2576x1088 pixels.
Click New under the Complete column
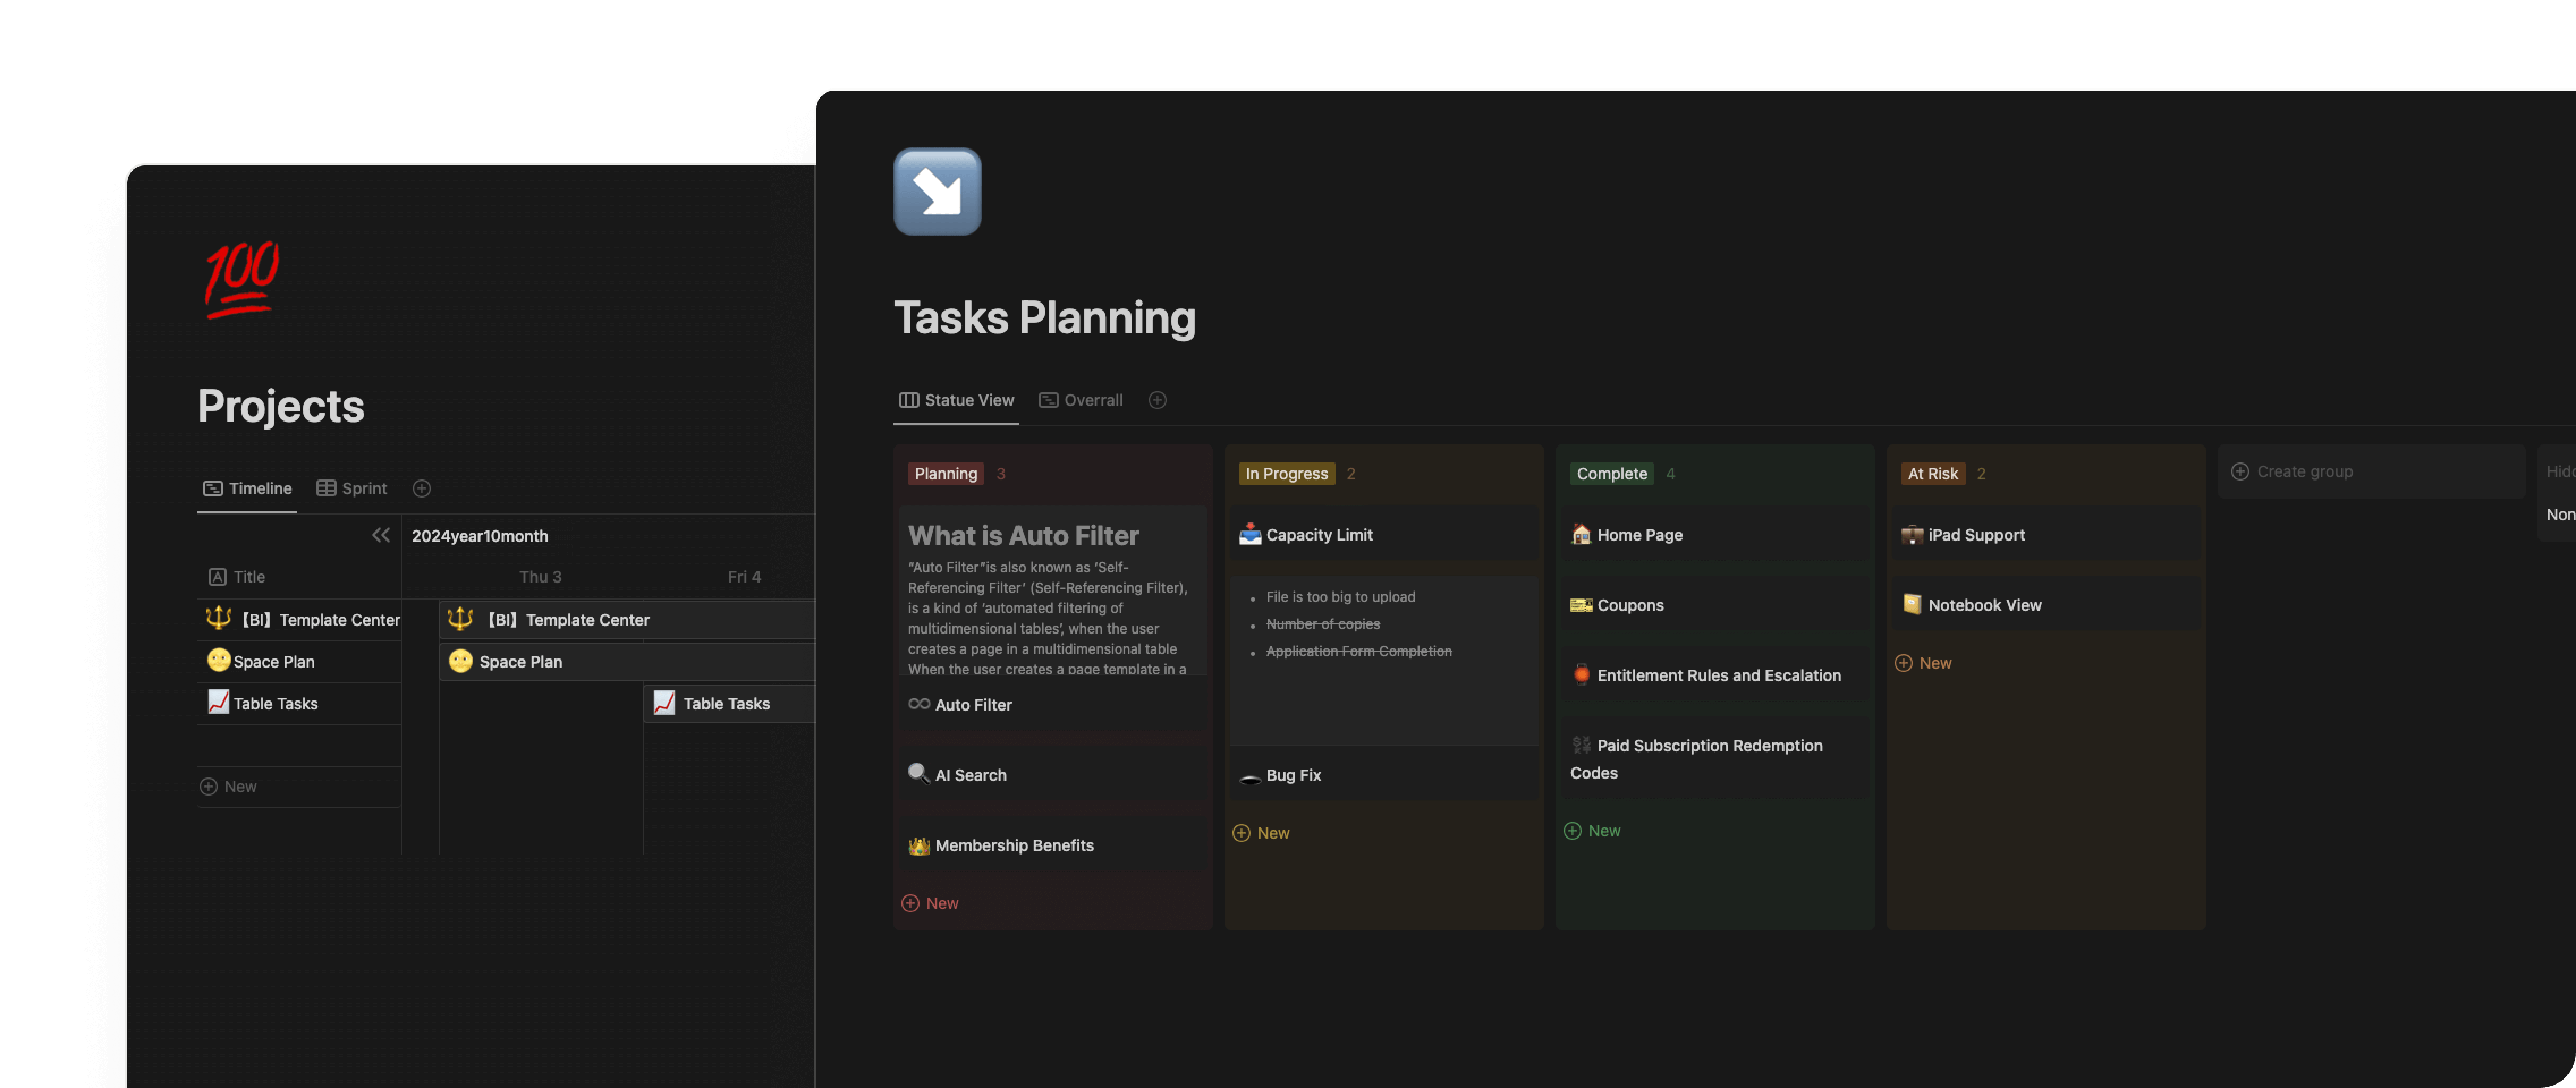click(1592, 830)
